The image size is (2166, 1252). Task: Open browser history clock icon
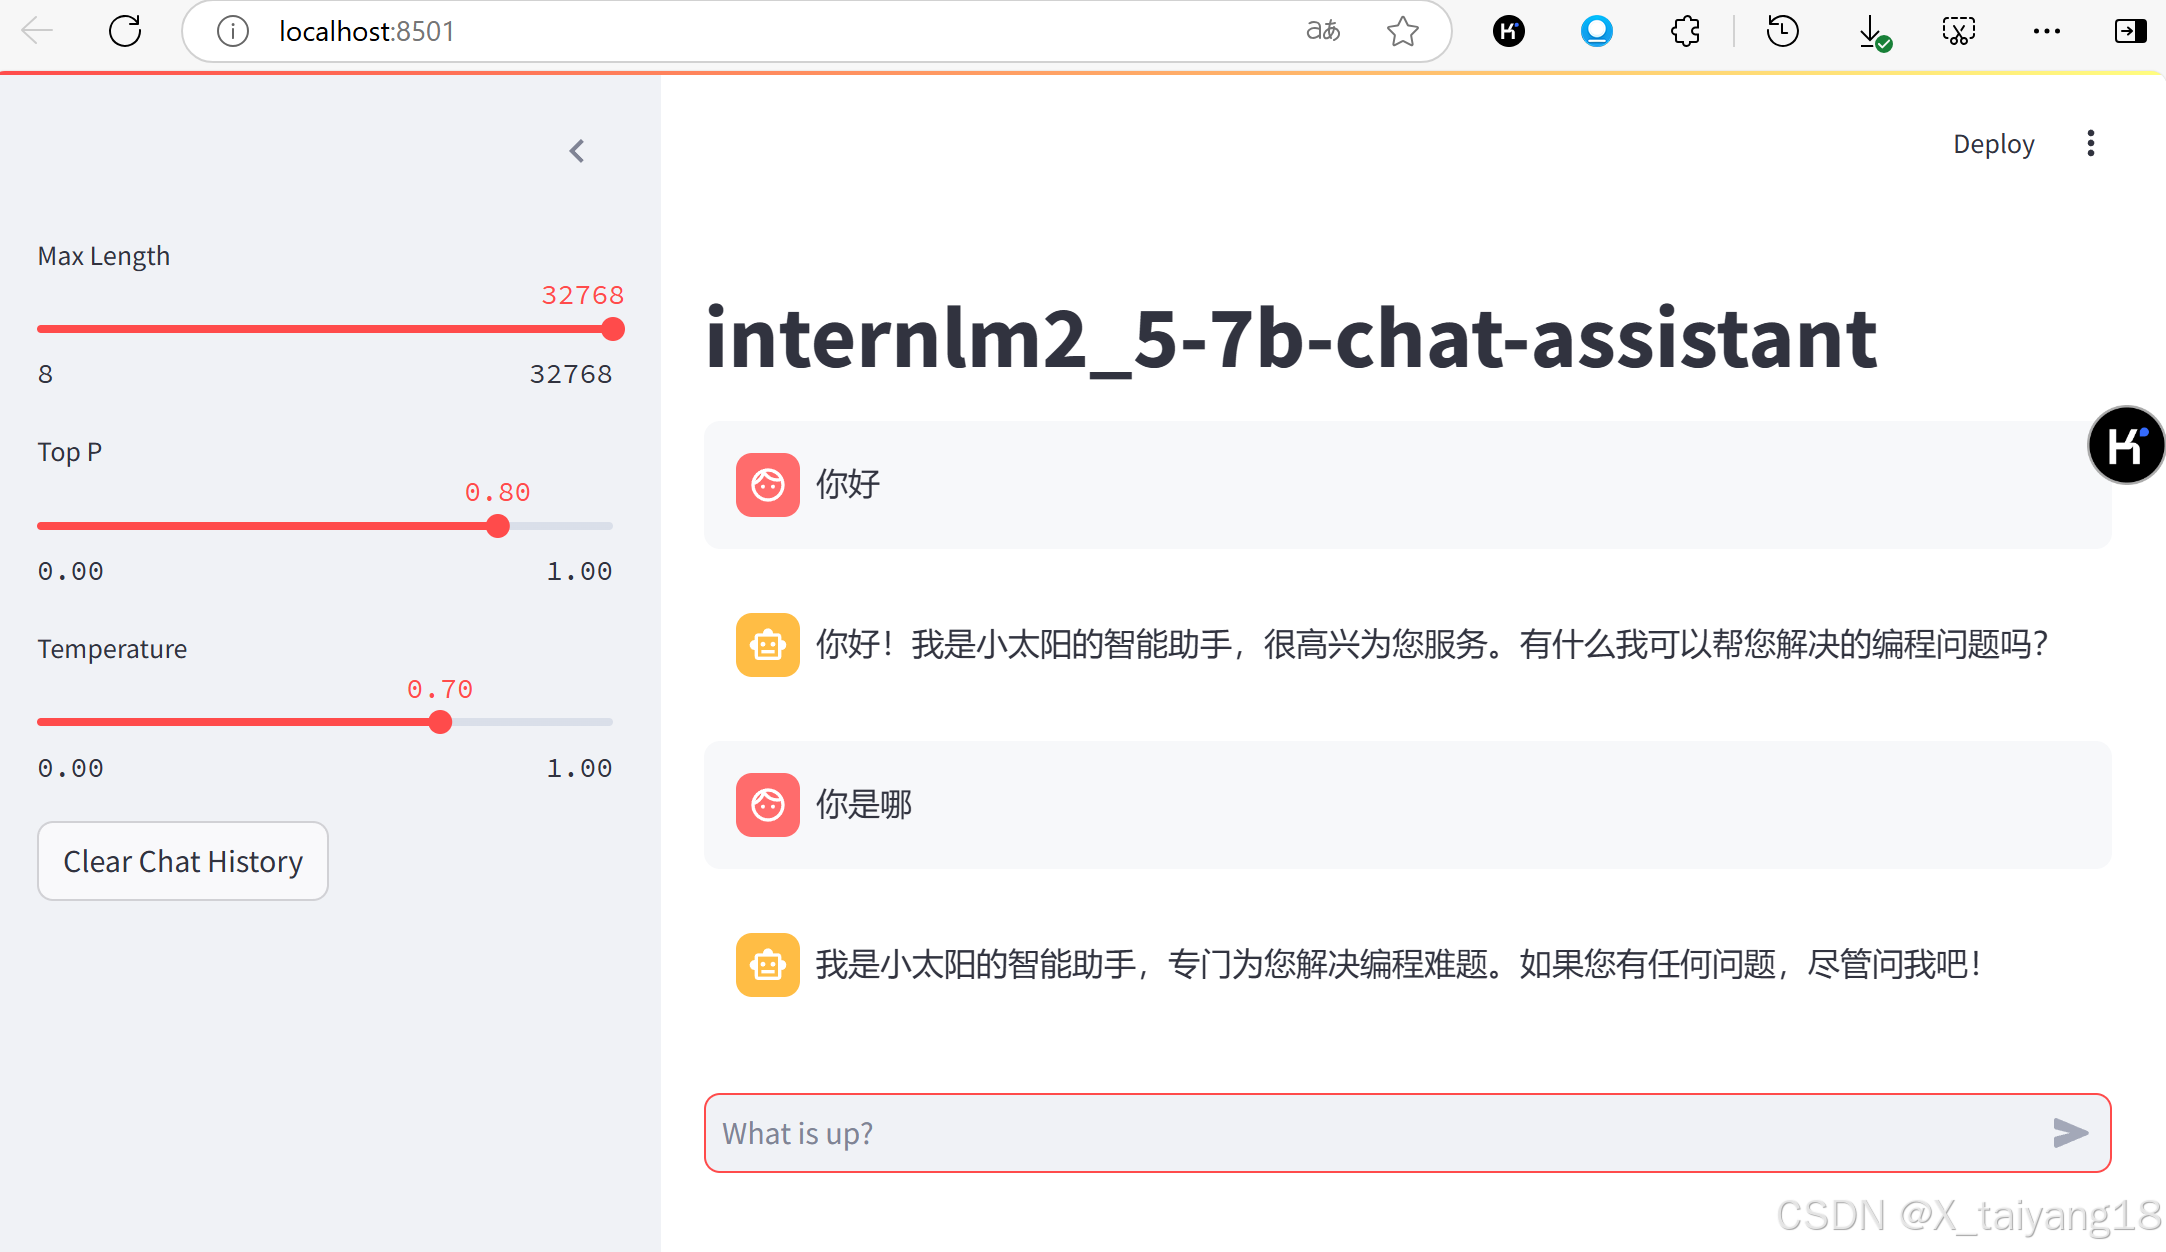[x=1782, y=32]
